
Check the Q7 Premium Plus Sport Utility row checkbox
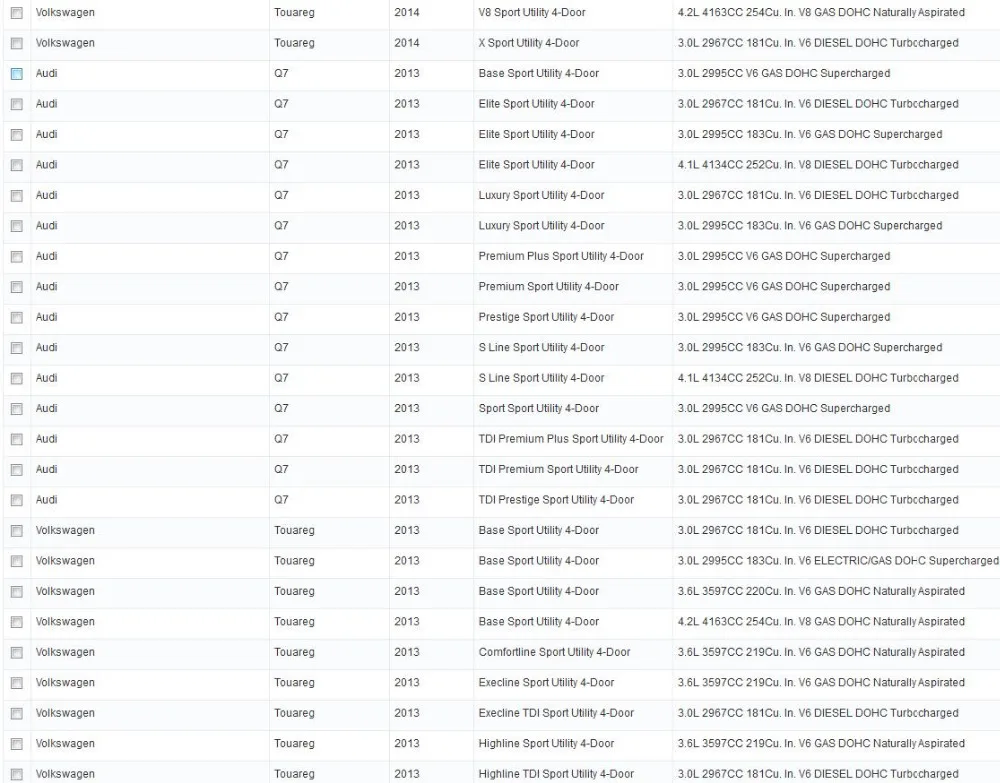(x=17, y=256)
